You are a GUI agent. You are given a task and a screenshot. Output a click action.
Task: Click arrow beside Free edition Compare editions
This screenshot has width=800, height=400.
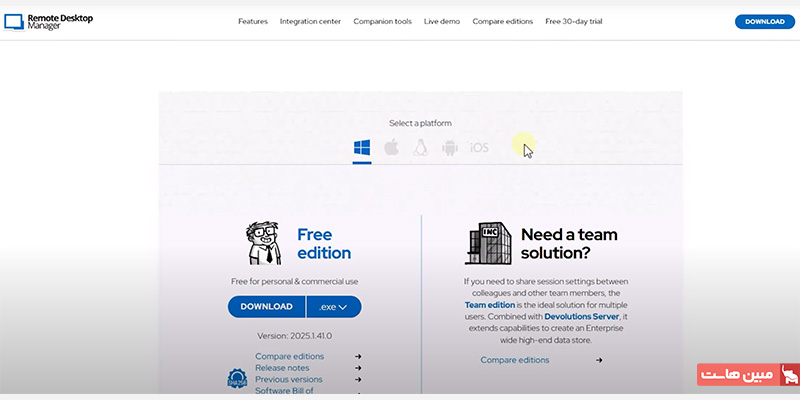click(359, 357)
